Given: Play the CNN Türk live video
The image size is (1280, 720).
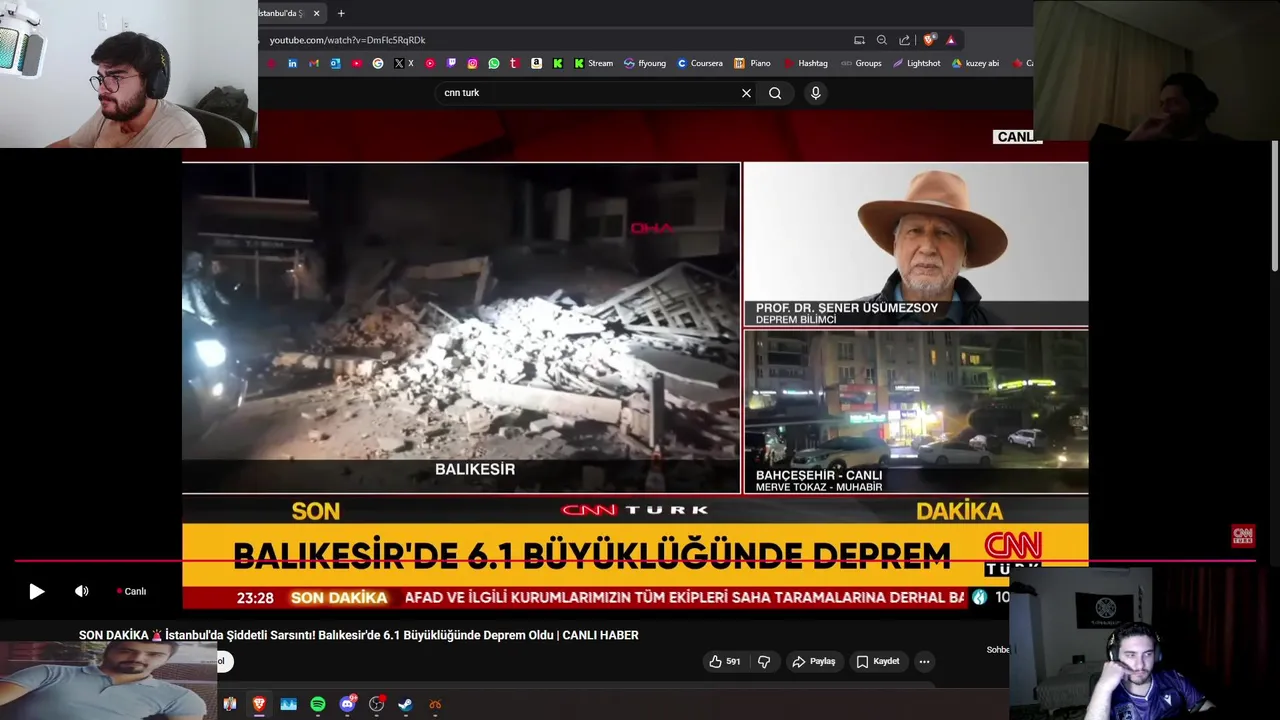Looking at the screenshot, I should click(x=36, y=591).
